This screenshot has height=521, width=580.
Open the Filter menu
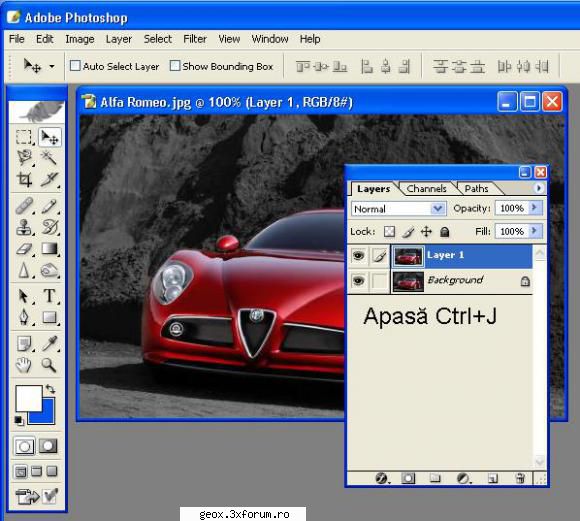click(195, 39)
